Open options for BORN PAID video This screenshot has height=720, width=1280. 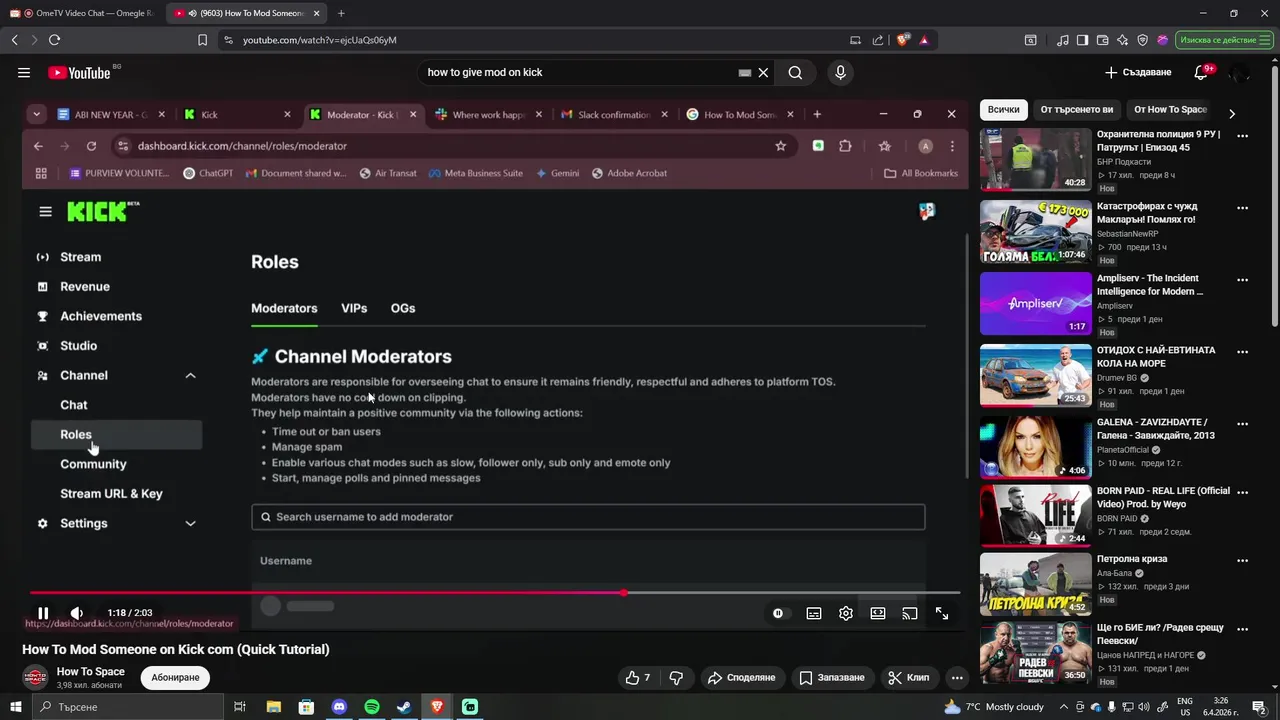click(x=1243, y=493)
